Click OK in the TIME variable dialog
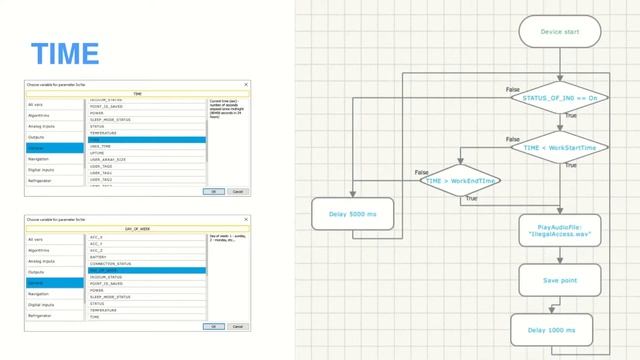 coord(213,191)
